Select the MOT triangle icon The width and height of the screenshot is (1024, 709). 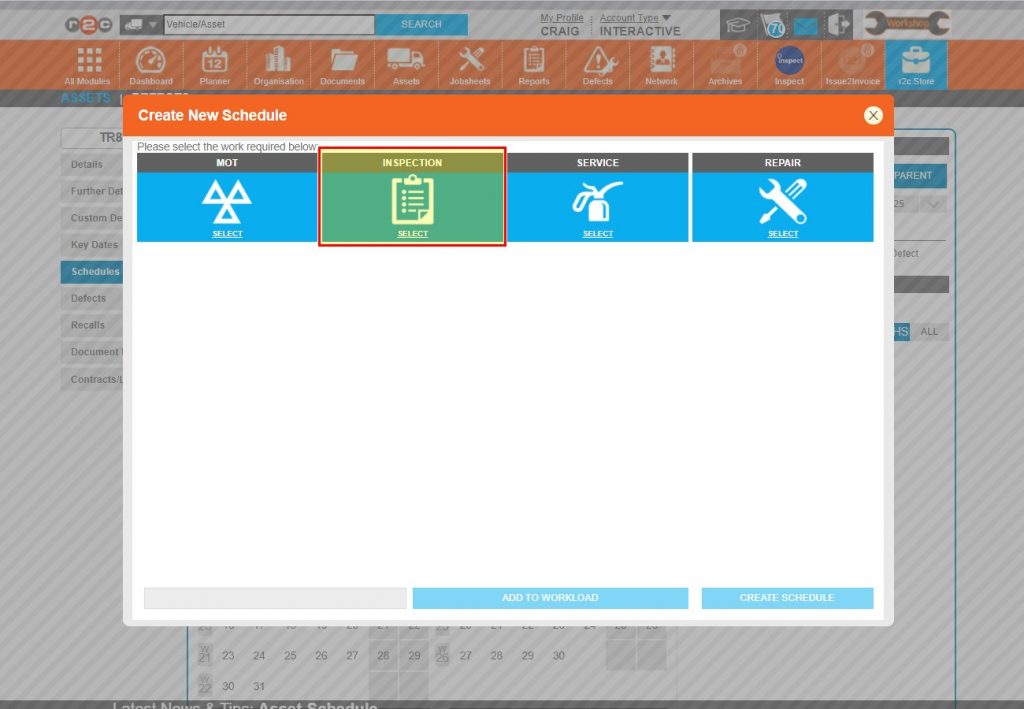point(227,202)
